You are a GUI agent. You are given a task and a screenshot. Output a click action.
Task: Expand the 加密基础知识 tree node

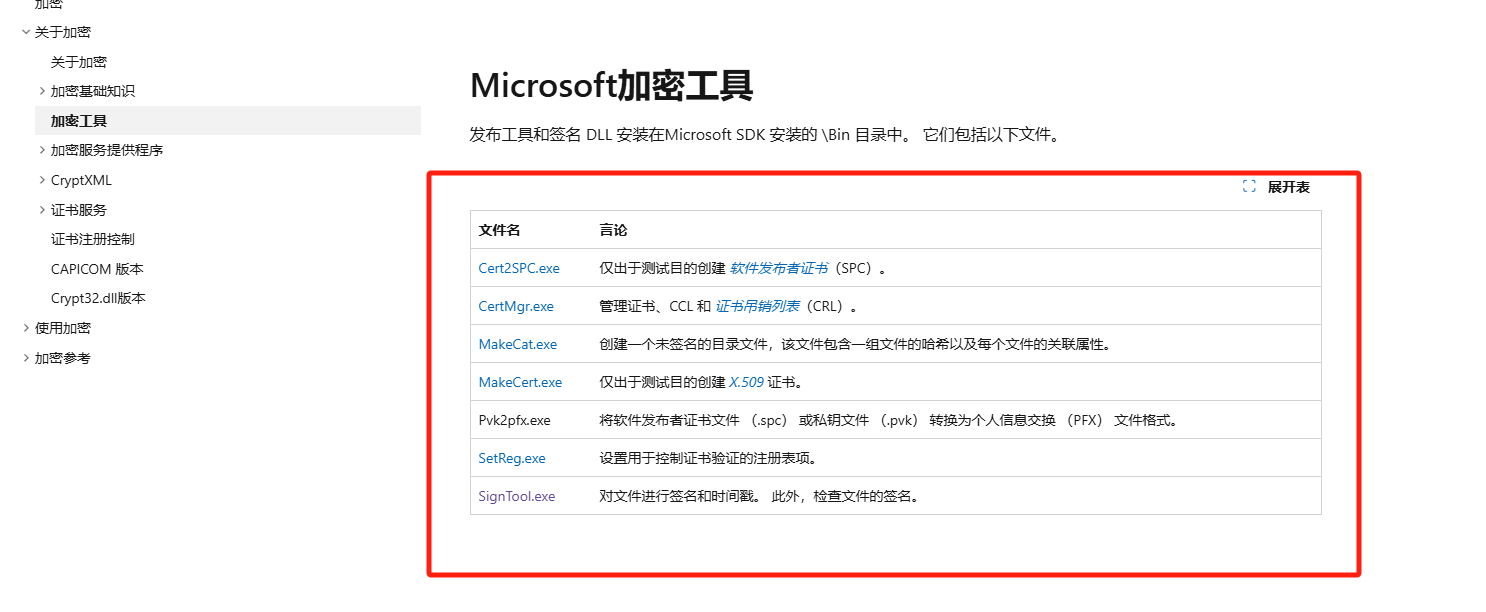(42, 91)
